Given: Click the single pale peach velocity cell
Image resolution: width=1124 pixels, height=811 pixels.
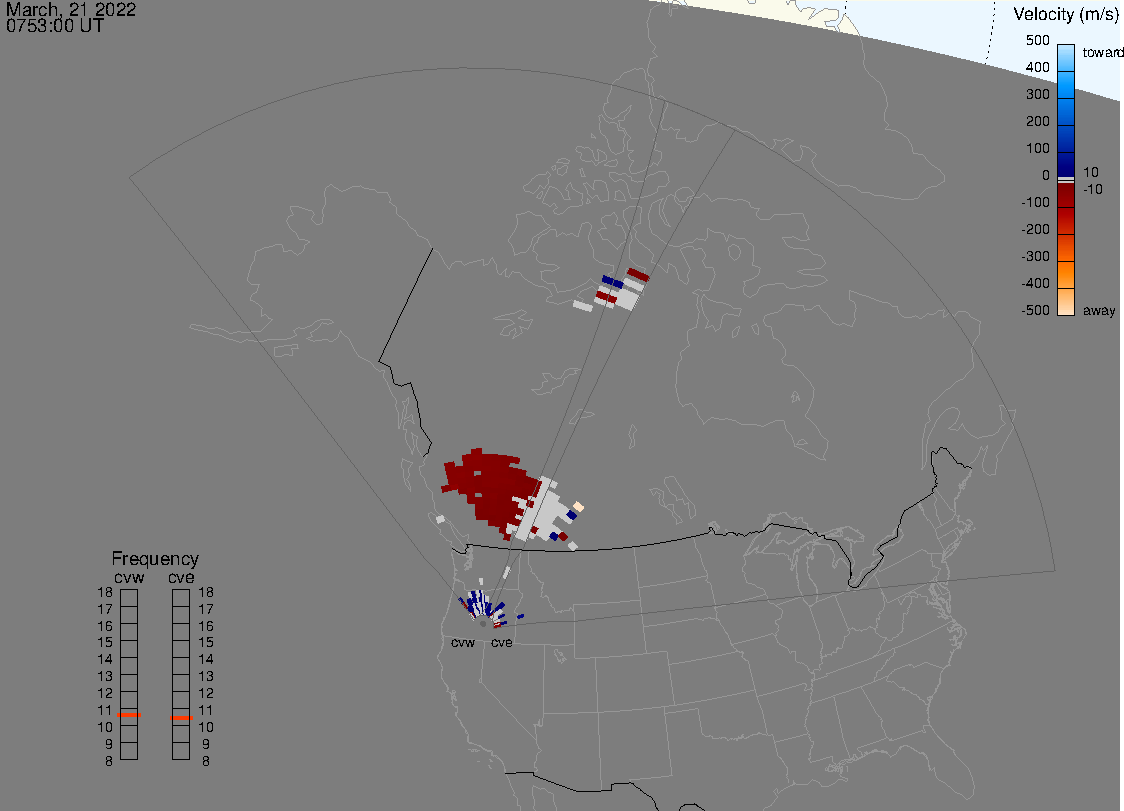Looking at the screenshot, I should [x=578, y=507].
